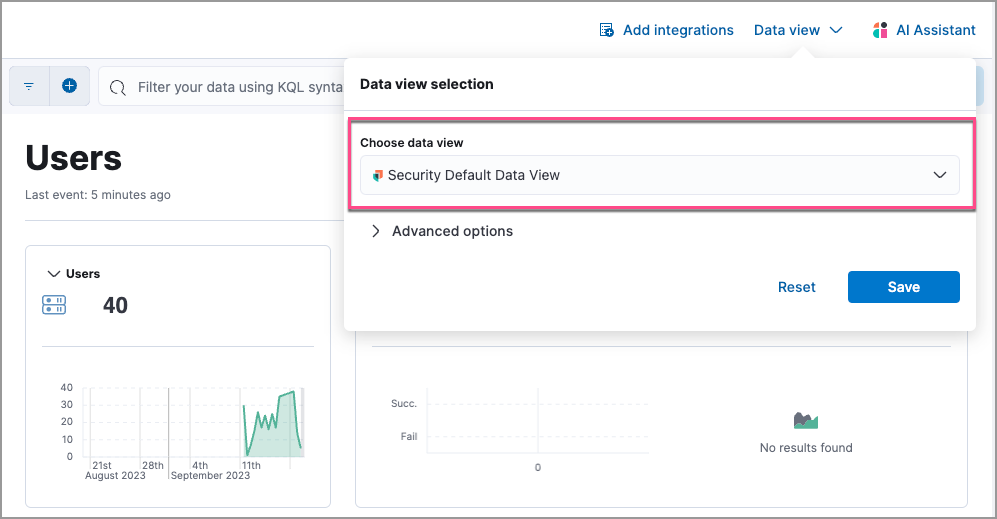The image size is (997, 519).
Task: Click the Reset button
Action: pyautogui.click(x=796, y=287)
